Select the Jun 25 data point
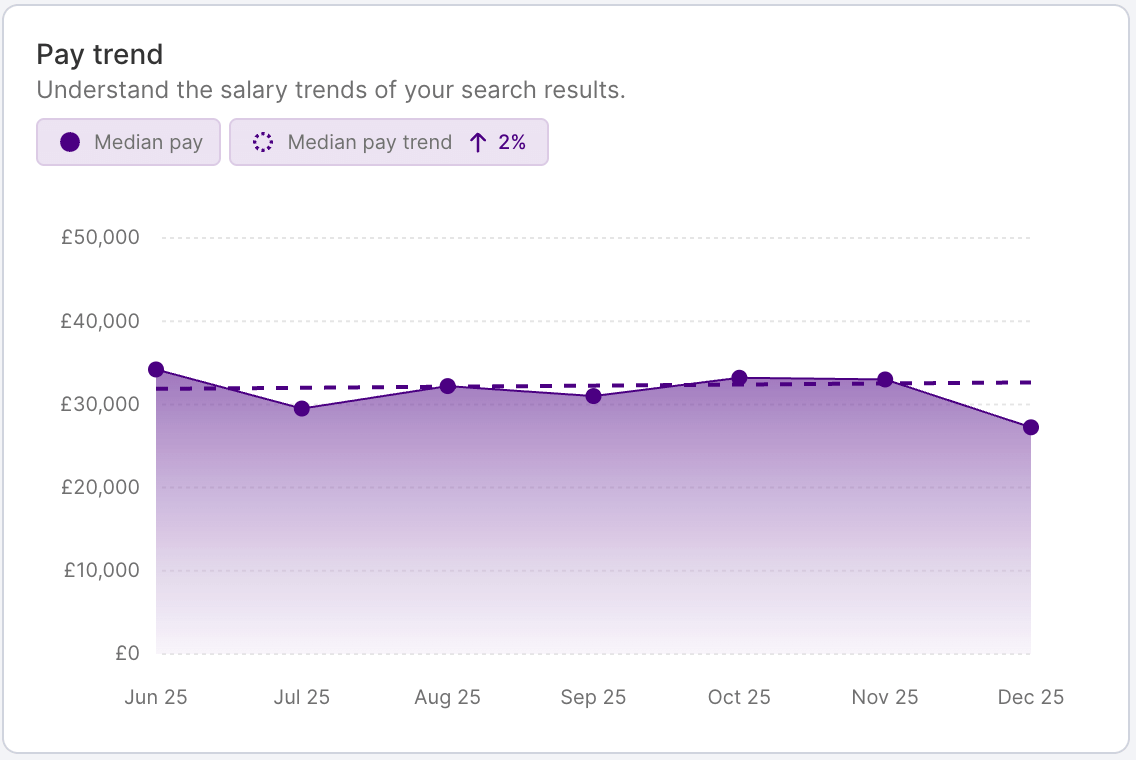 (156, 369)
